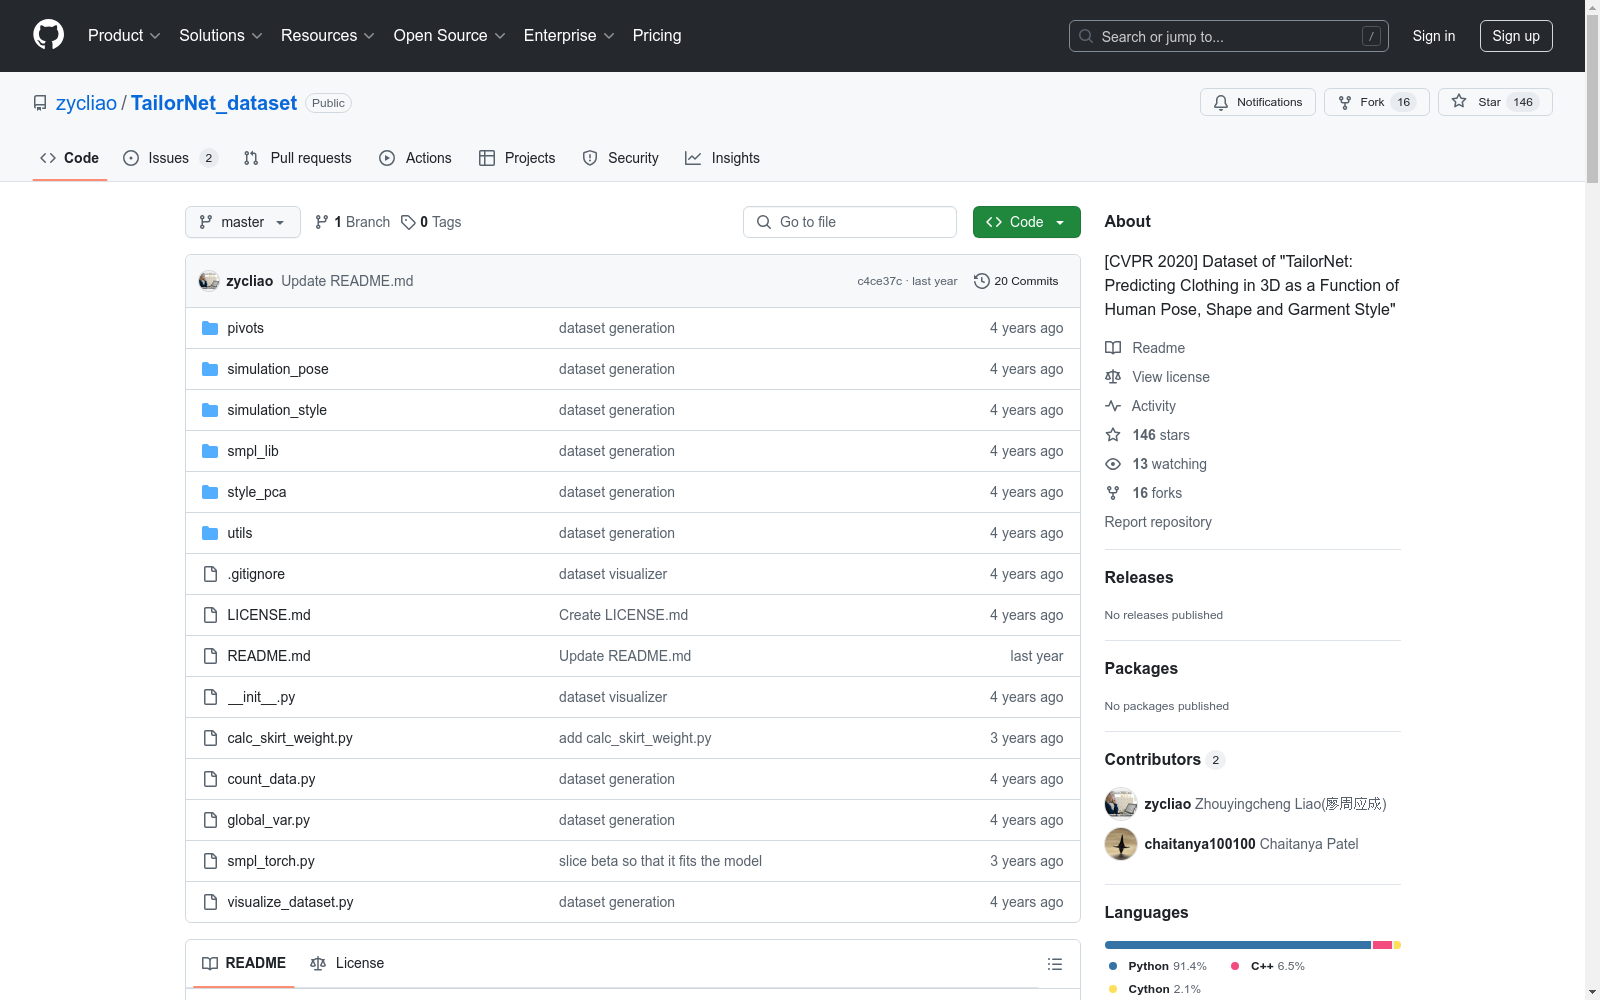Open the smpl_torch.py file link
This screenshot has height=1000, width=1600.
pyautogui.click(x=270, y=861)
